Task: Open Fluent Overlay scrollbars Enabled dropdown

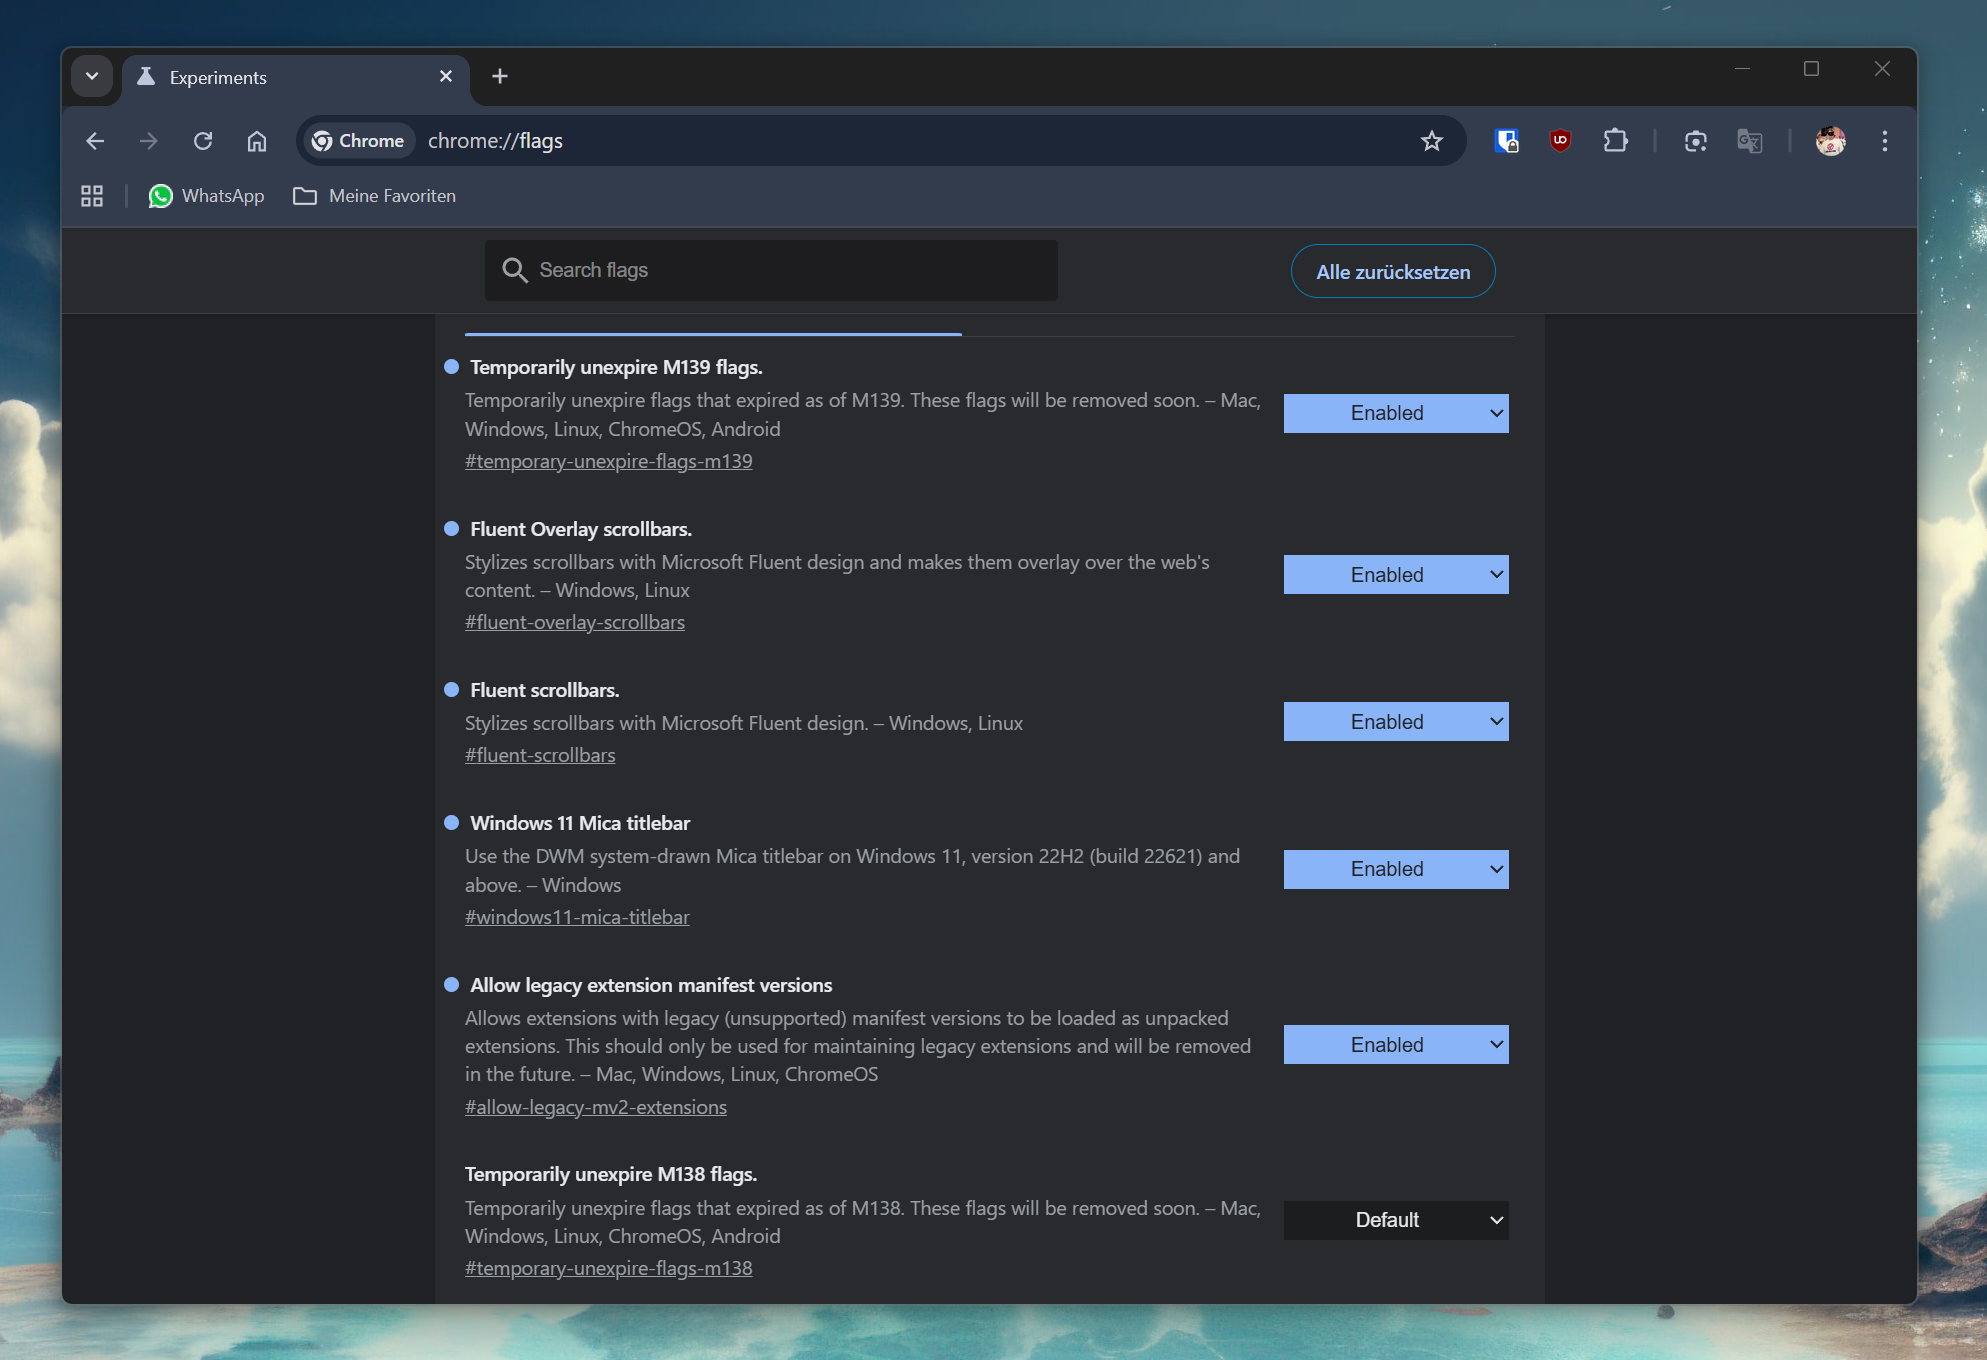Action: point(1395,575)
